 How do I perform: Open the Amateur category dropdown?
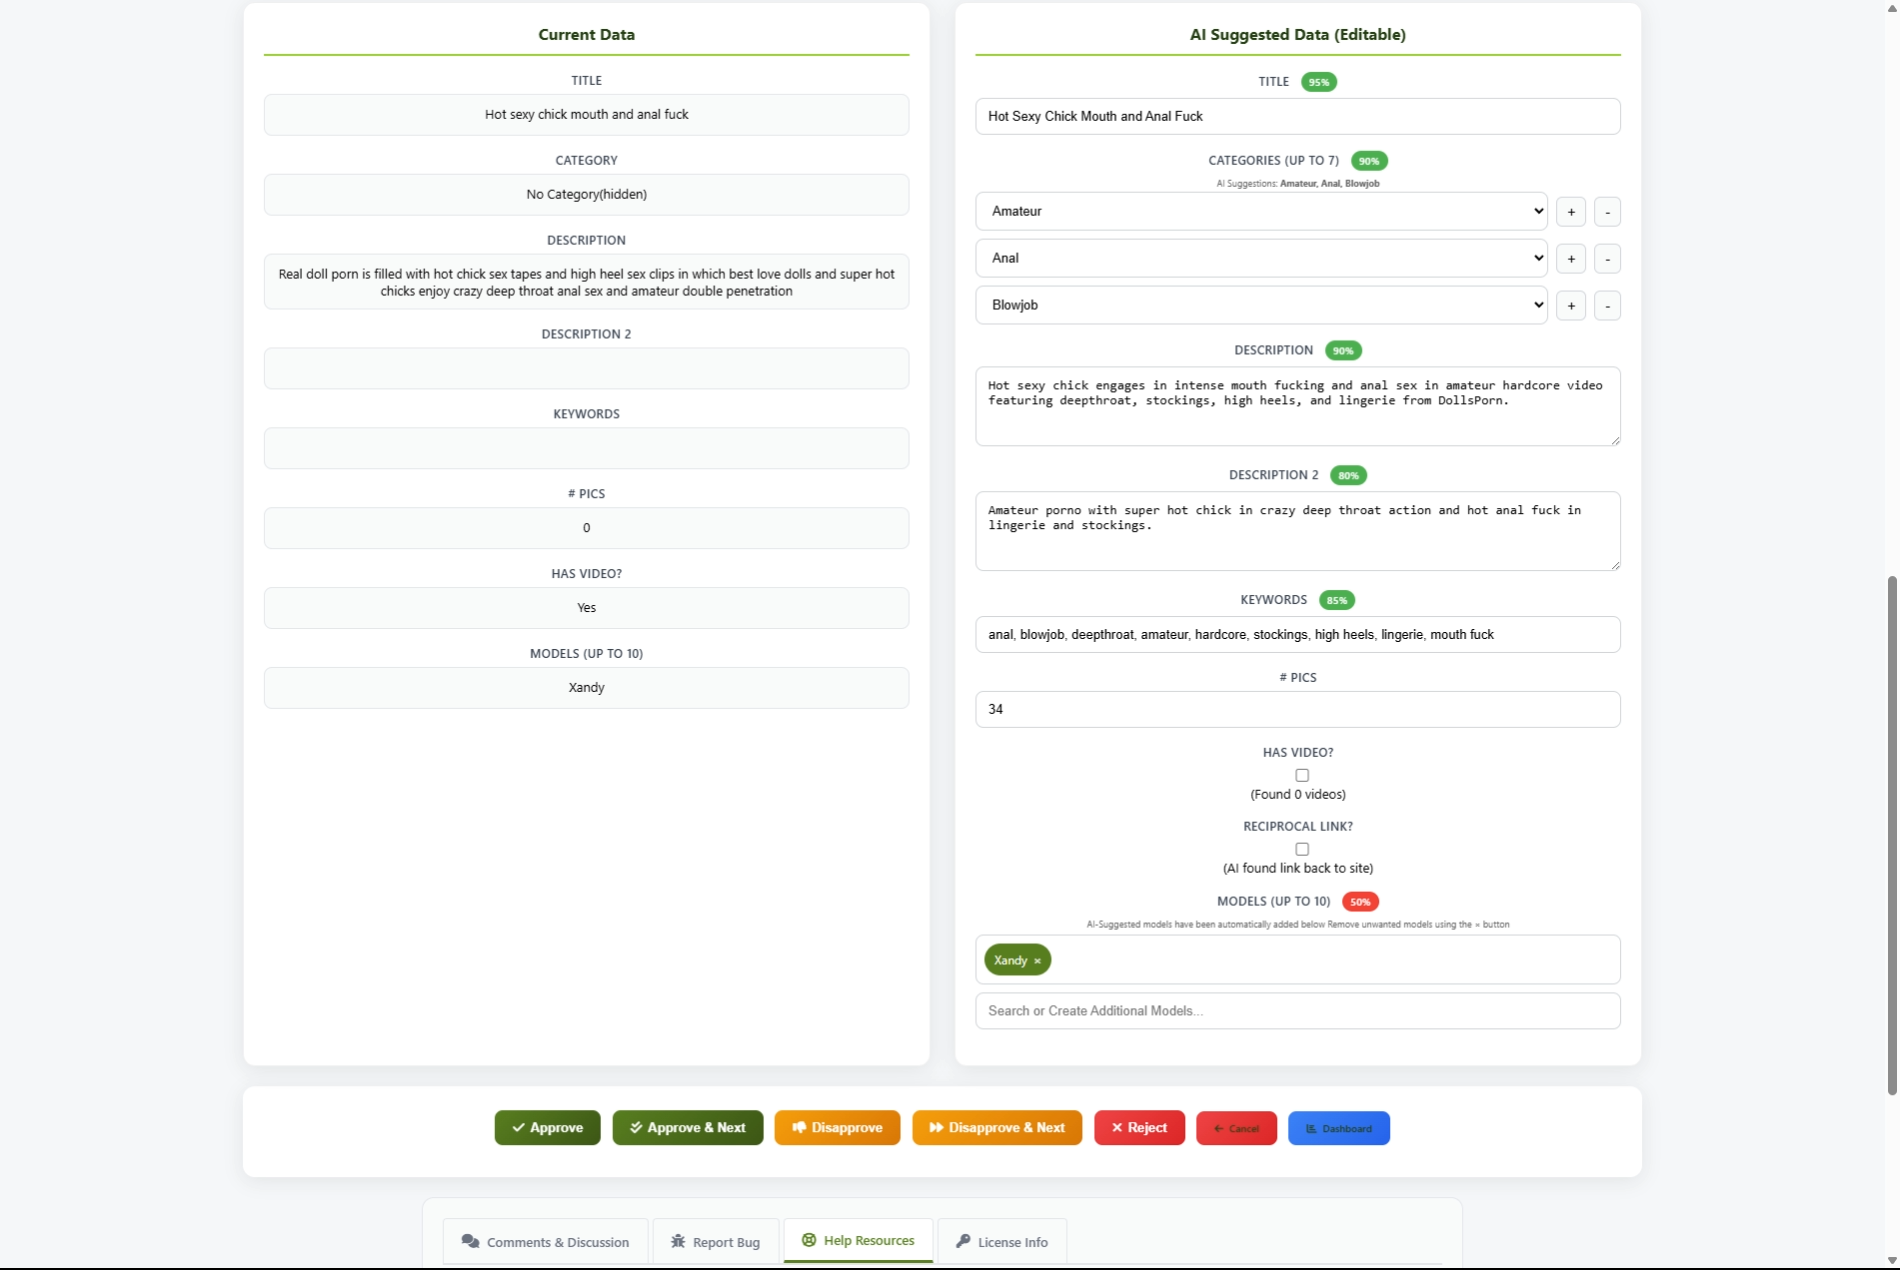tap(1260, 212)
